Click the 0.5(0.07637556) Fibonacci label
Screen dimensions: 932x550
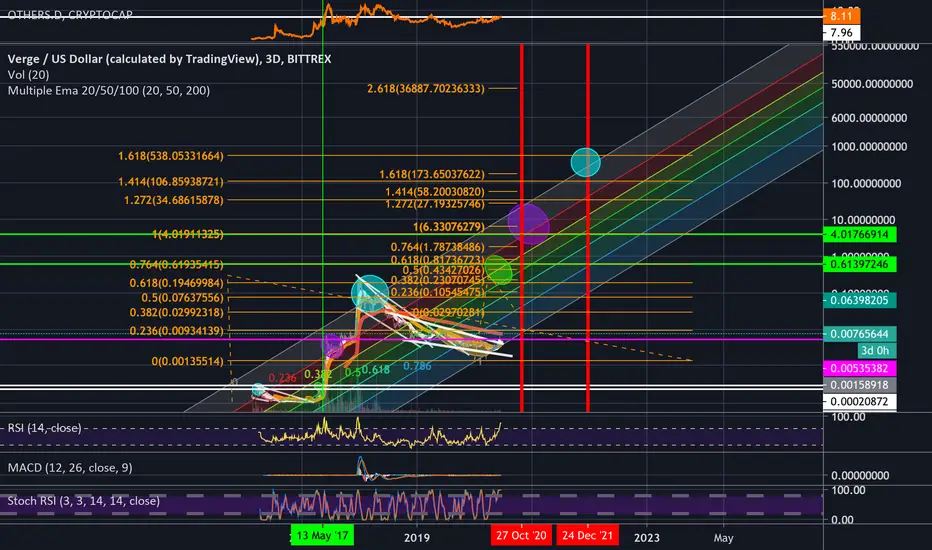point(182,297)
